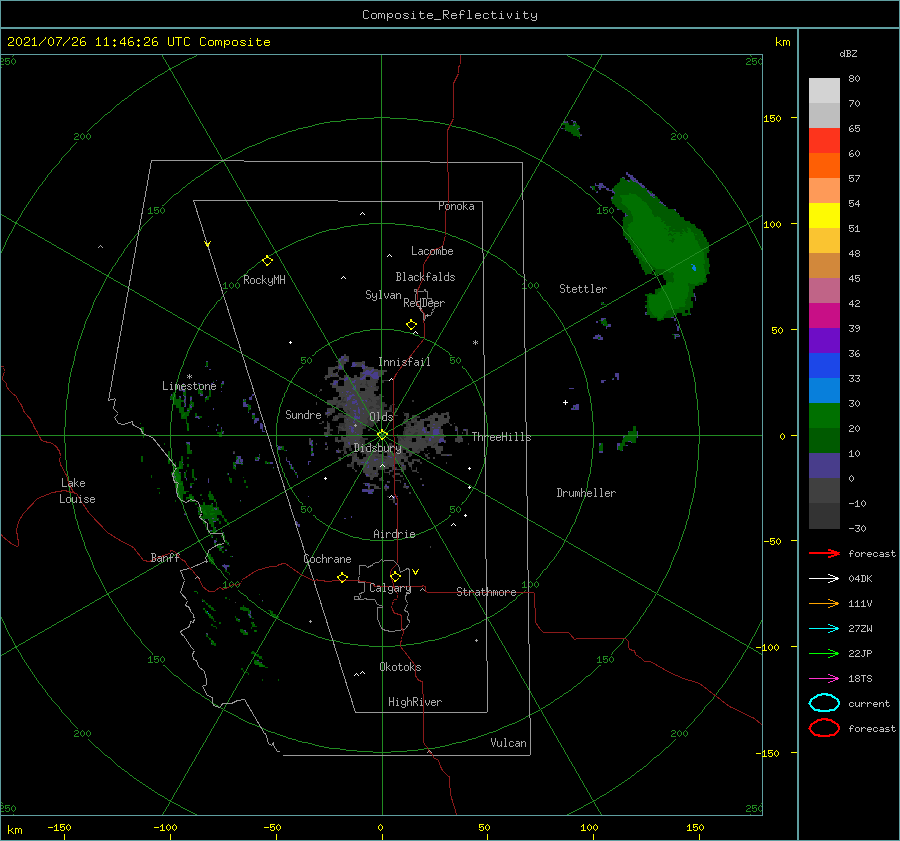This screenshot has width=900, height=841.
Task: Select the Okotoks label
Action: click(x=400, y=667)
